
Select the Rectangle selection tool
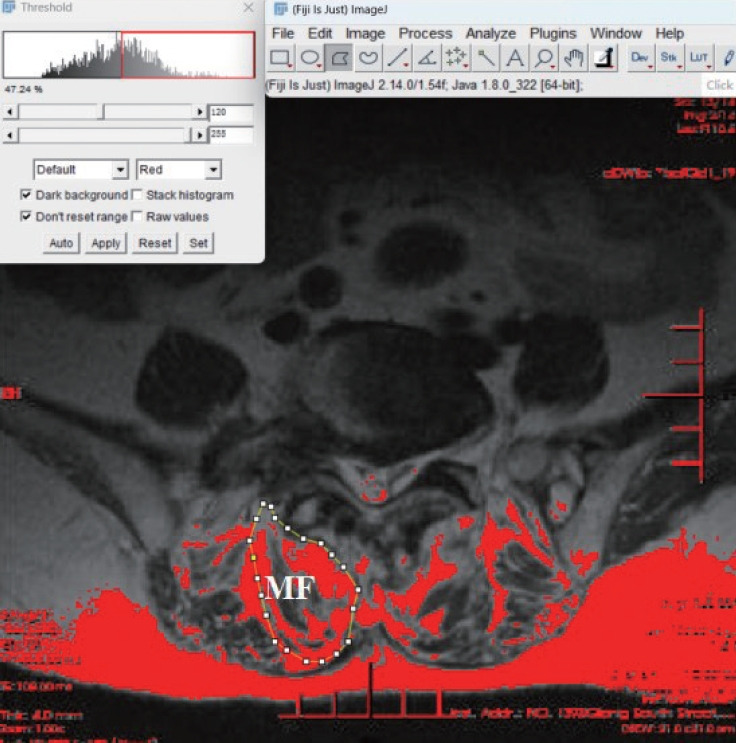(280, 58)
